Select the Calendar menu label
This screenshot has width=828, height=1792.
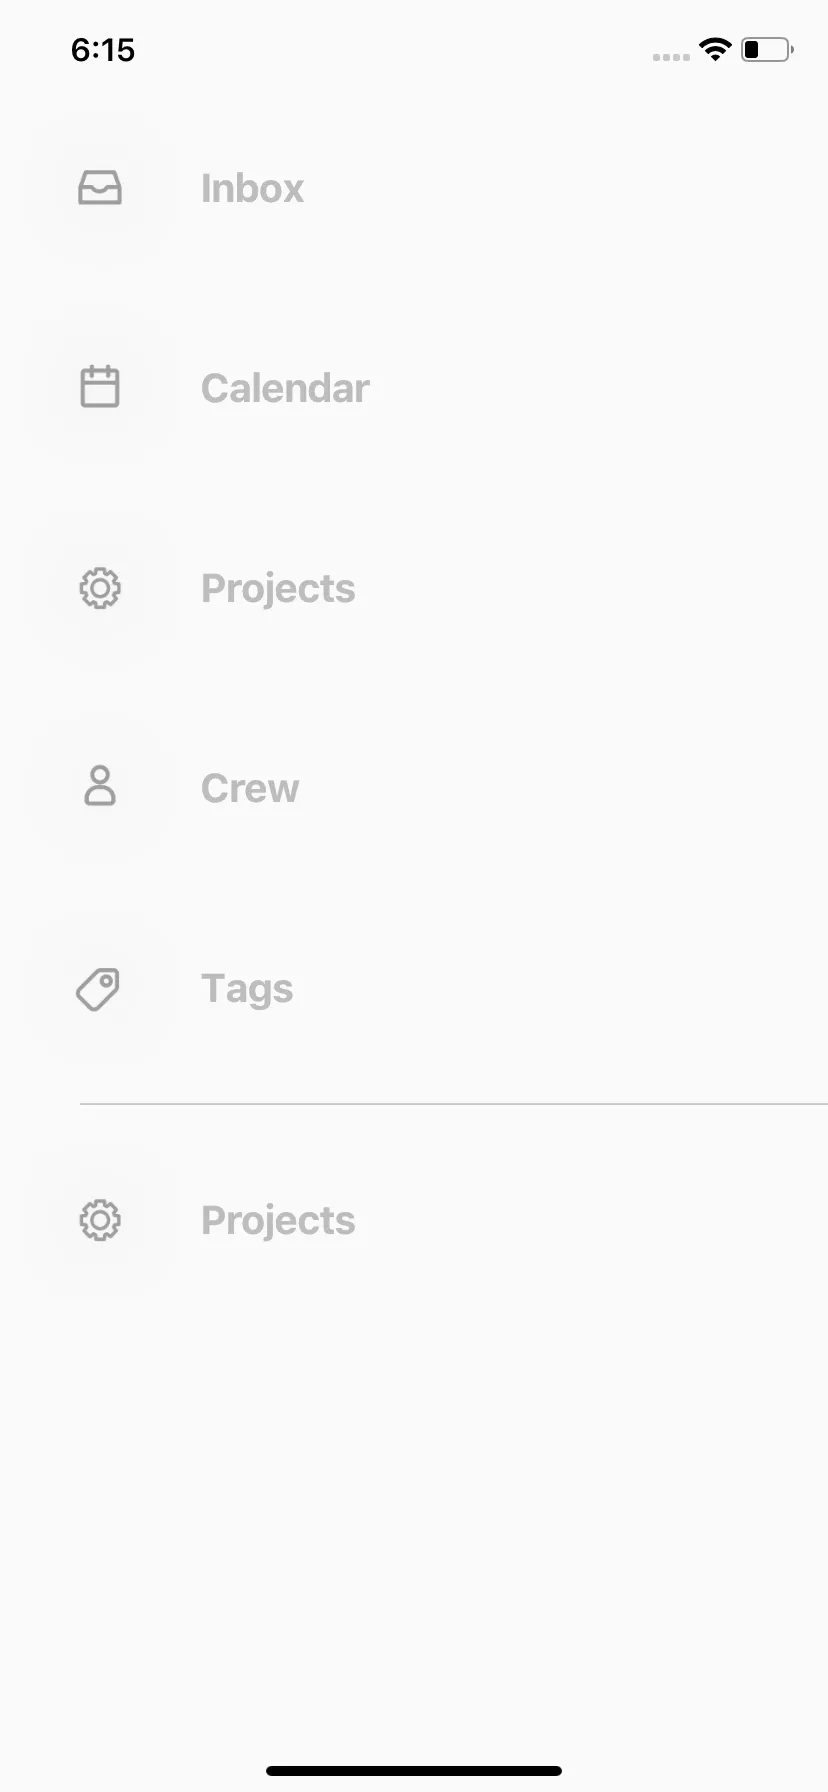coord(285,388)
